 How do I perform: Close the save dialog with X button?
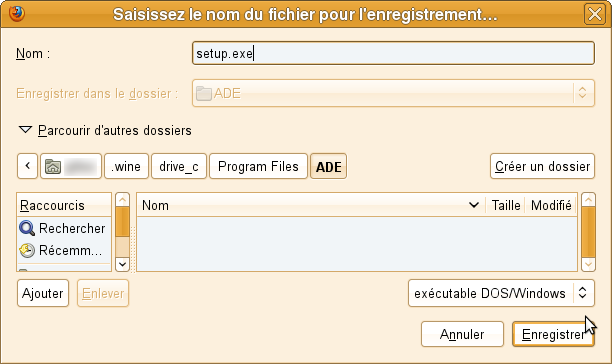[x=594, y=14]
